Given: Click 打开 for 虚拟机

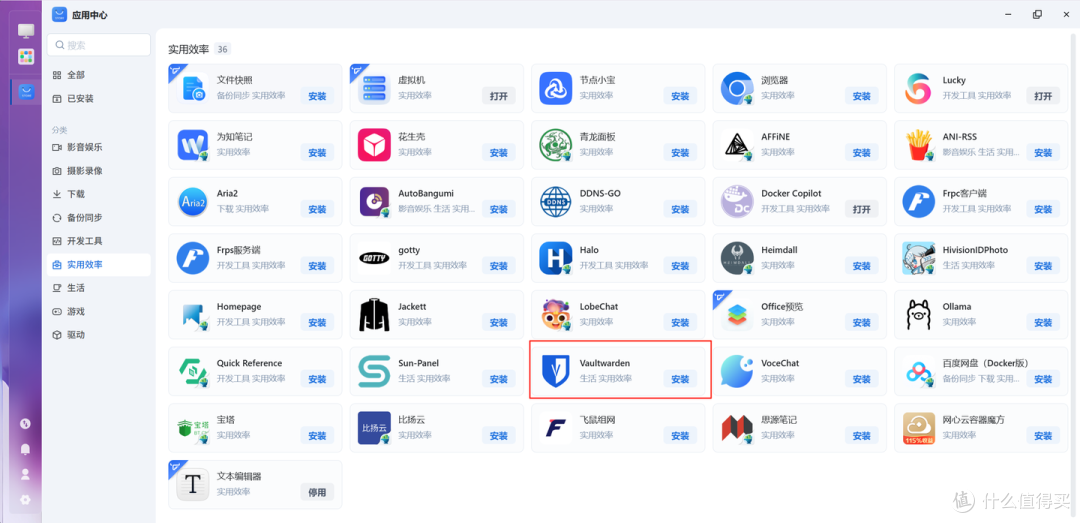Looking at the screenshot, I should click(x=499, y=96).
